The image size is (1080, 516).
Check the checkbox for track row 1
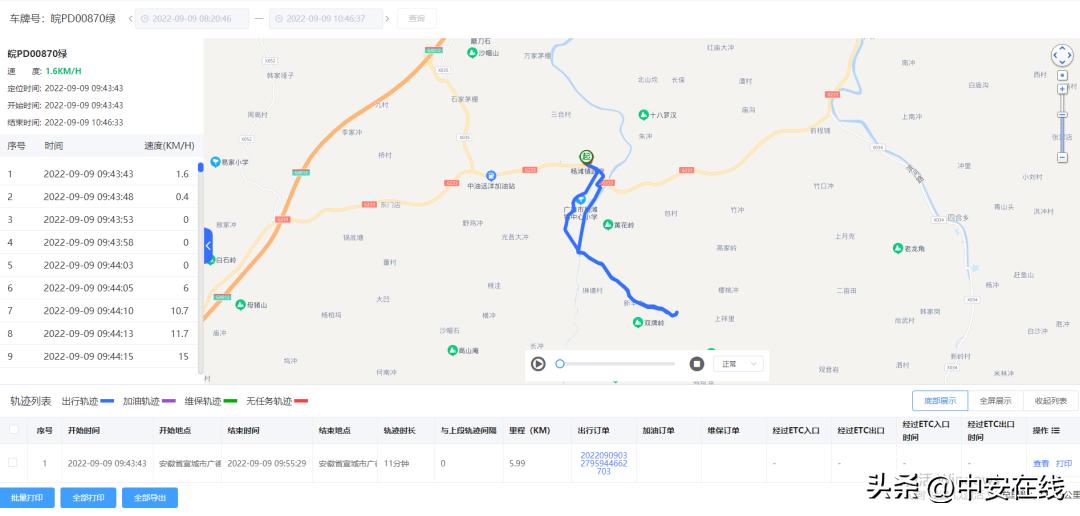tap(13, 463)
